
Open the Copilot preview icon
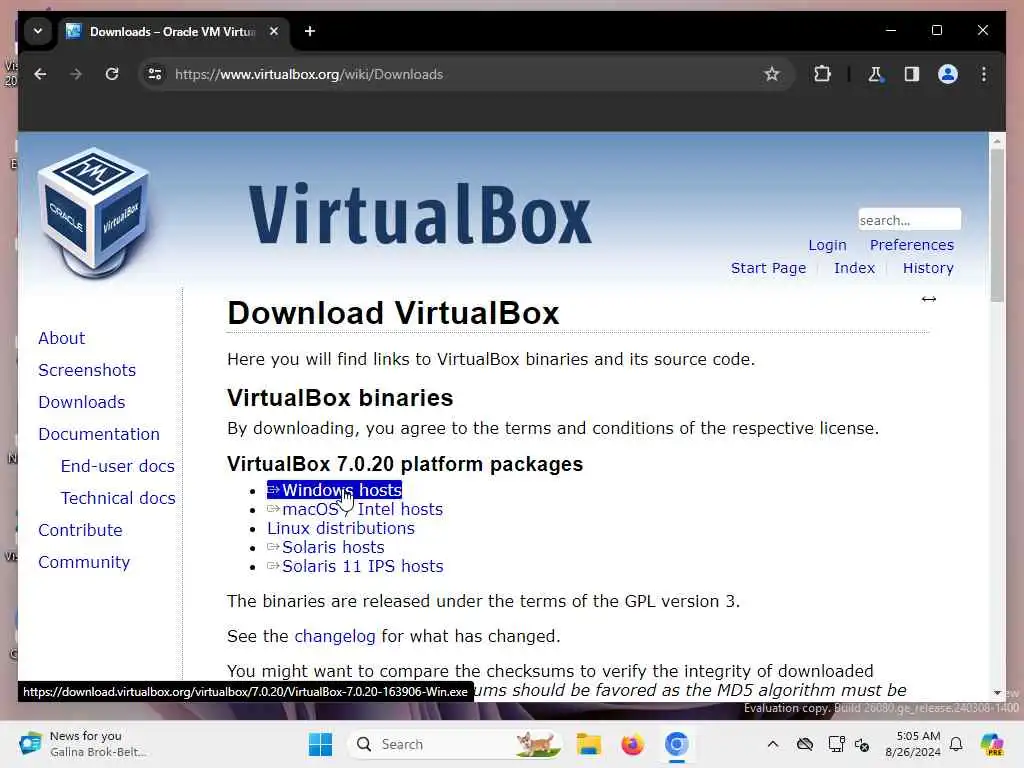pos(992,744)
